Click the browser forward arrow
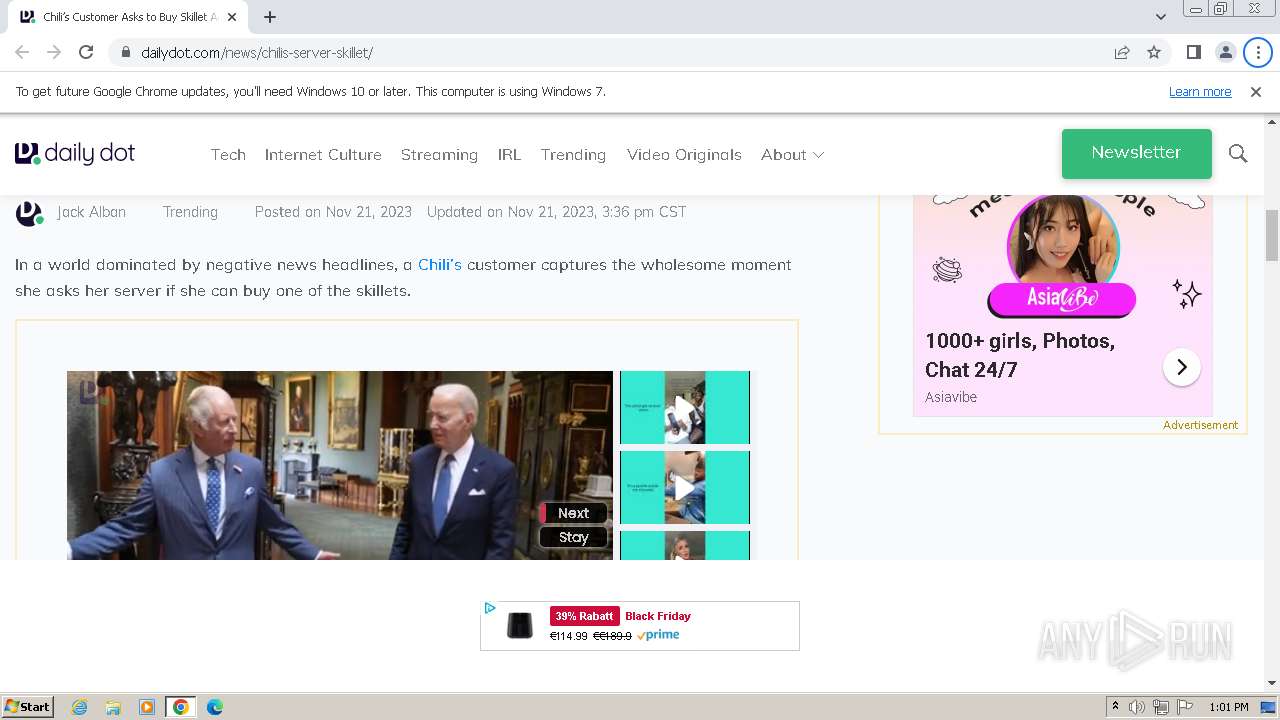The height and width of the screenshot is (720, 1280). click(x=54, y=52)
